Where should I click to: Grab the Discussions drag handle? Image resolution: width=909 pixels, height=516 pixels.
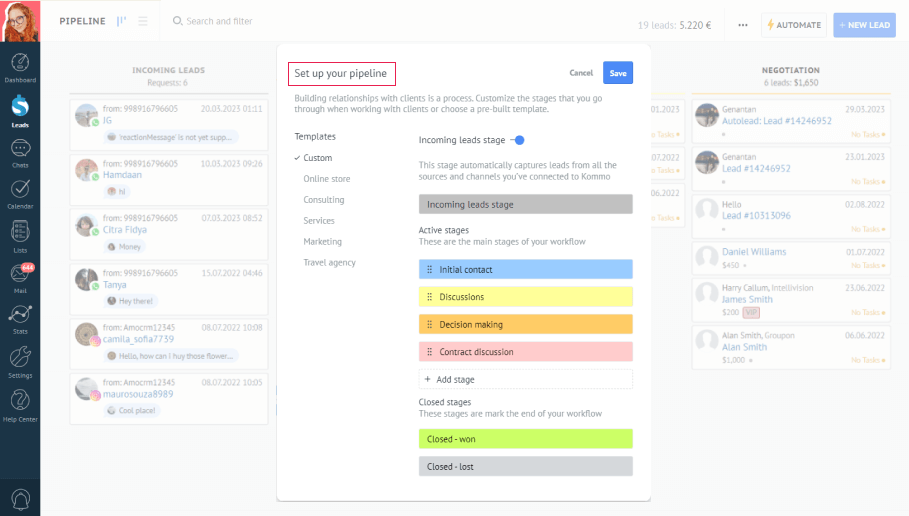430,297
